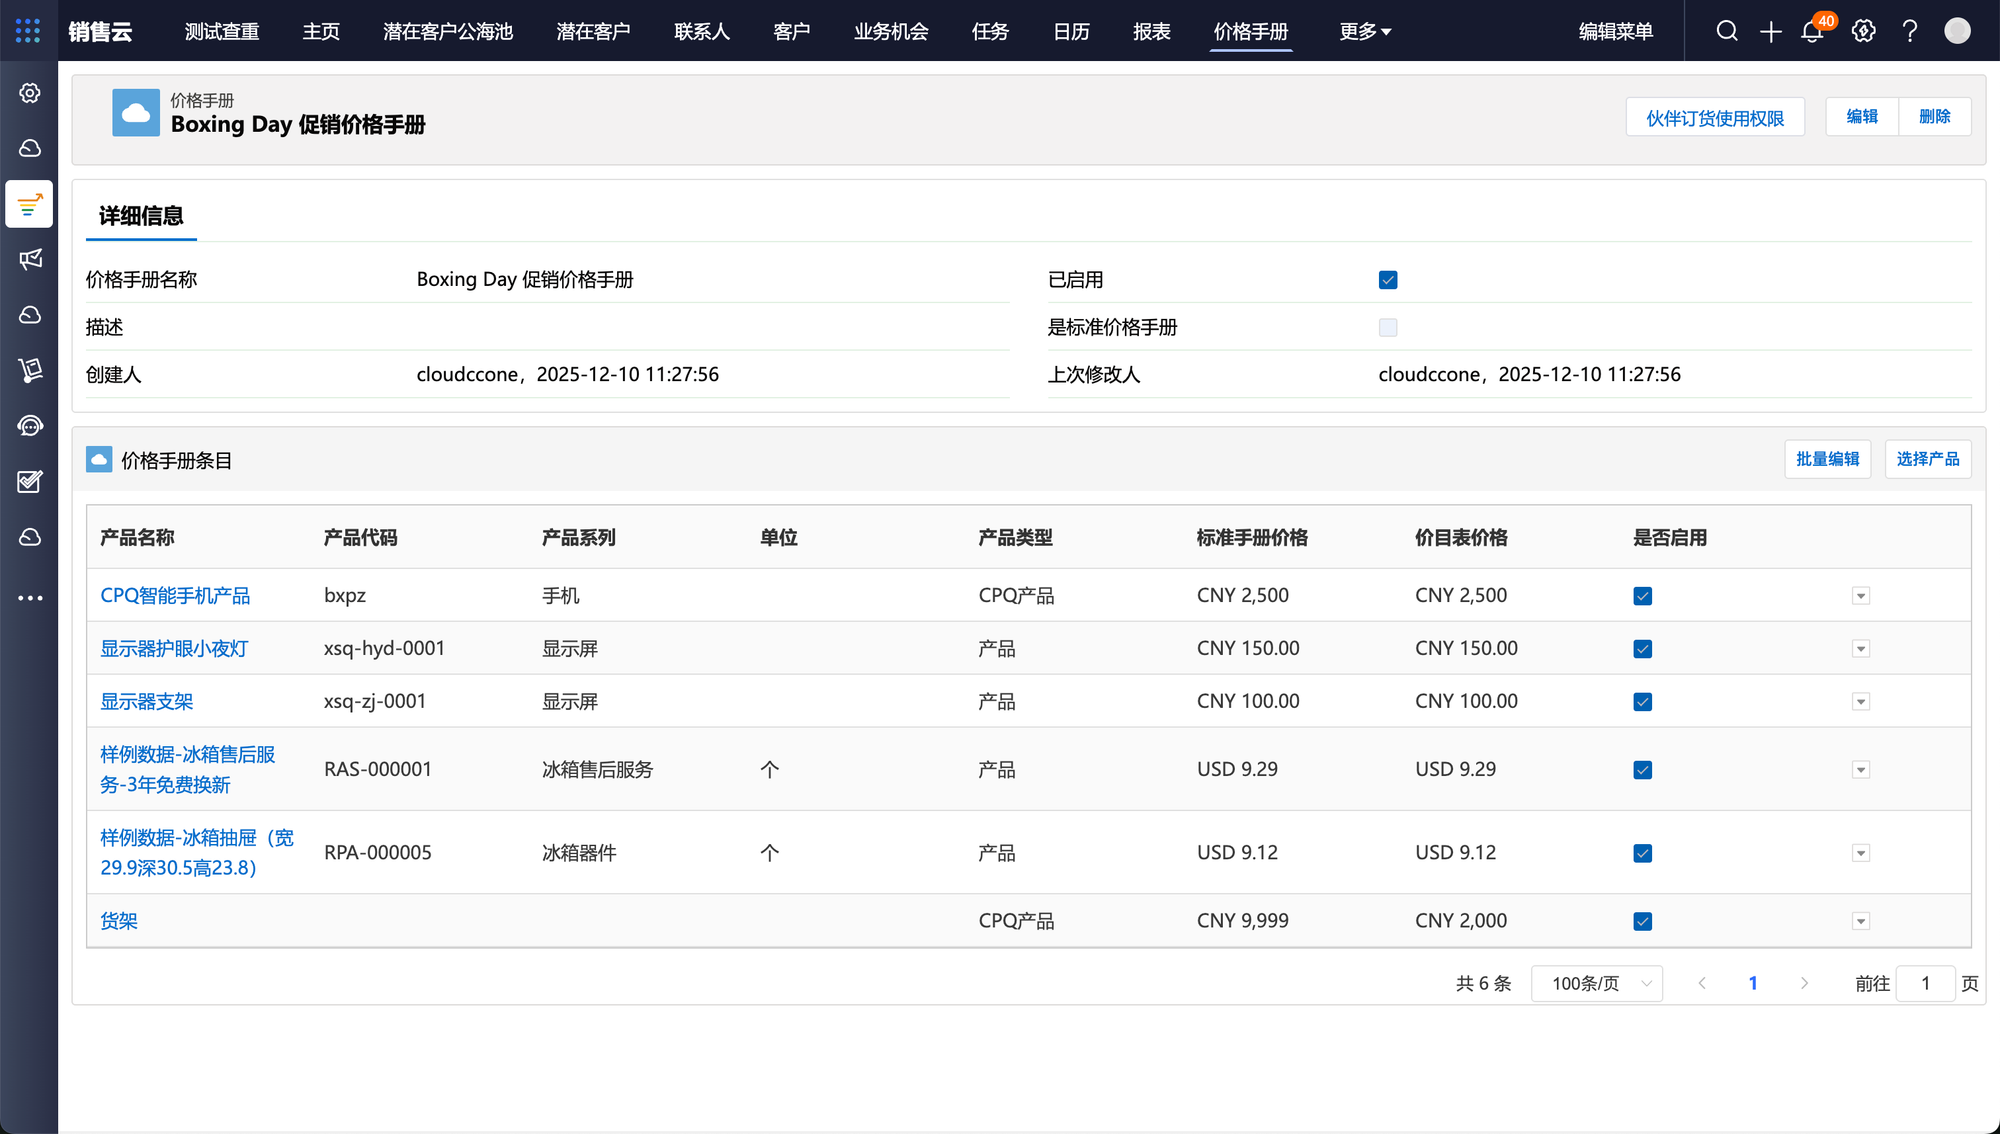This screenshot has width=2000, height=1134.
Task: Click the megaphone marketing sidebar icon
Action: tap(30, 260)
